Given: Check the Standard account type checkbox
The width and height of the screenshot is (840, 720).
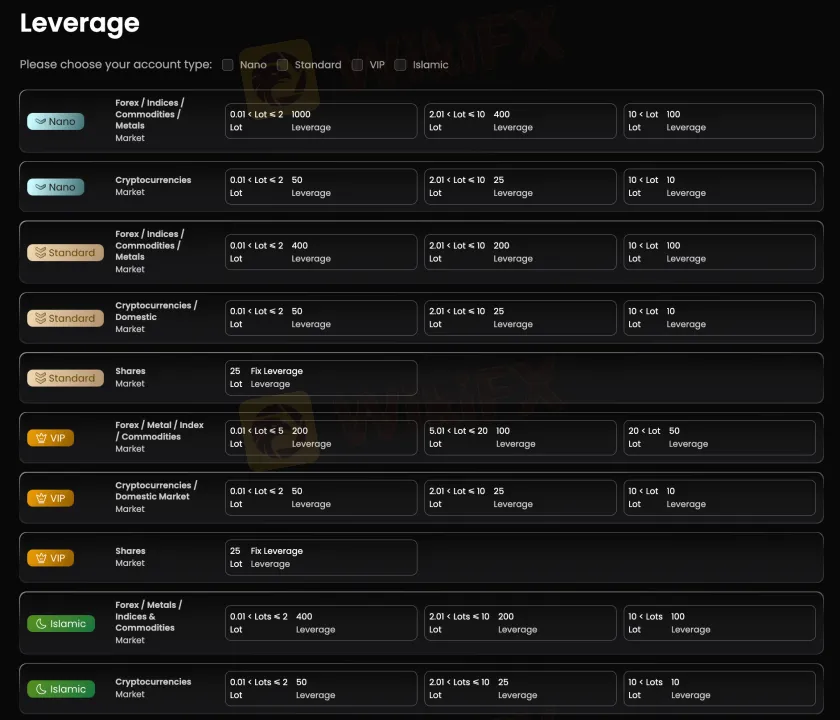Looking at the screenshot, I should click(283, 65).
